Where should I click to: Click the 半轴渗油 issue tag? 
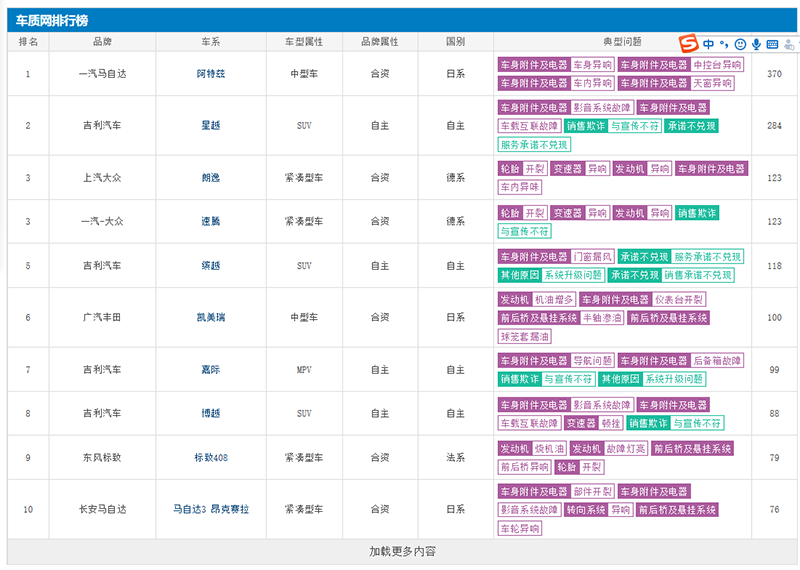[602, 318]
